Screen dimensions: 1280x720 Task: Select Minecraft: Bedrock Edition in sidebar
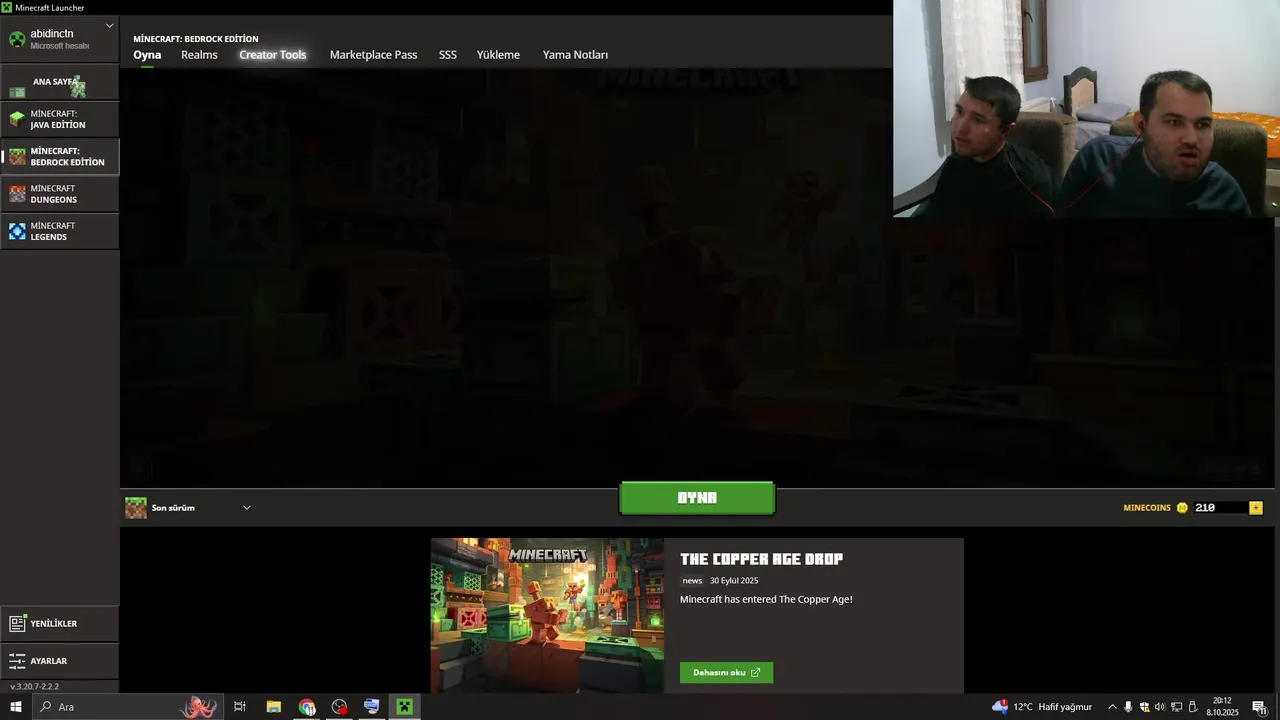point(59,157)
